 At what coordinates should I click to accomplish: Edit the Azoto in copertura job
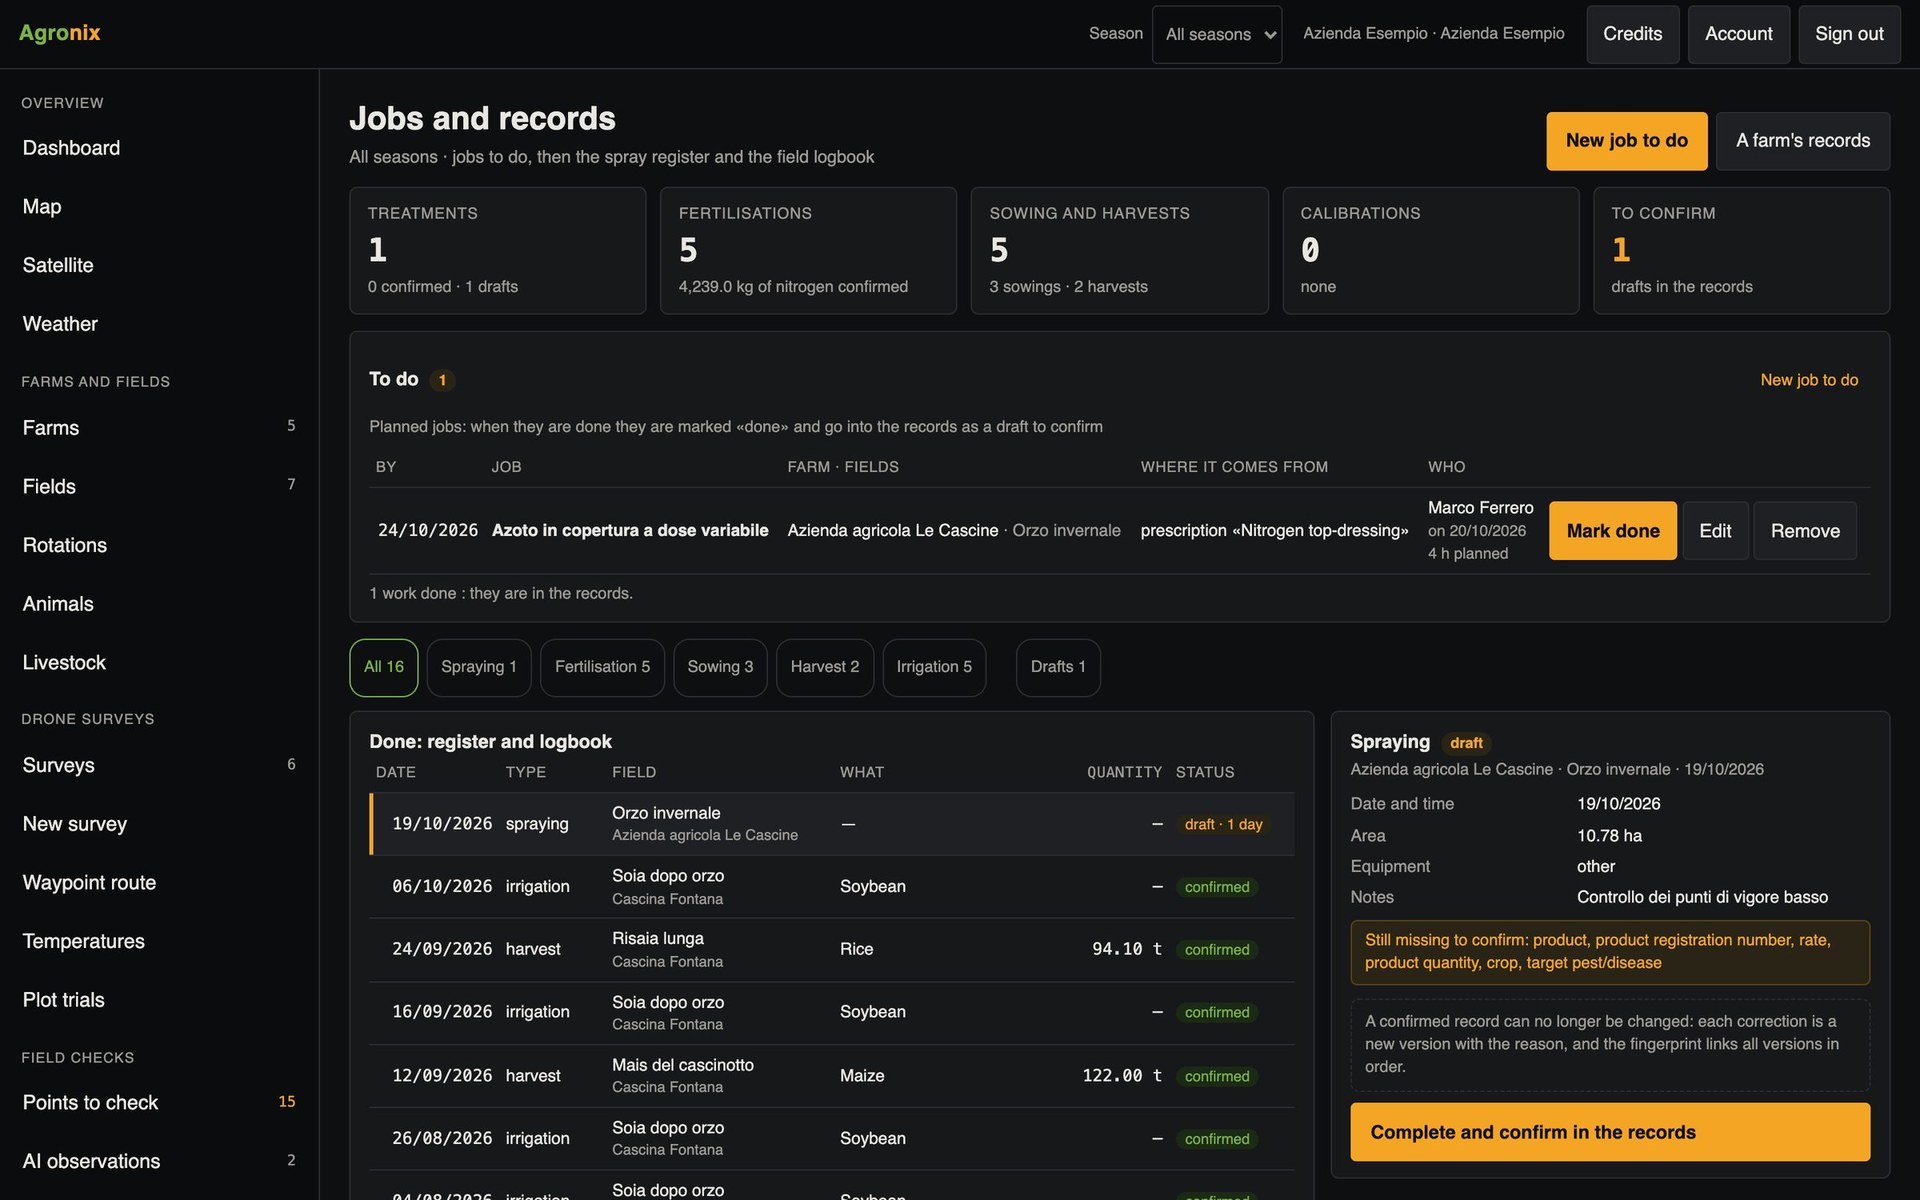pyautogui.click(x=1715, y=531)
